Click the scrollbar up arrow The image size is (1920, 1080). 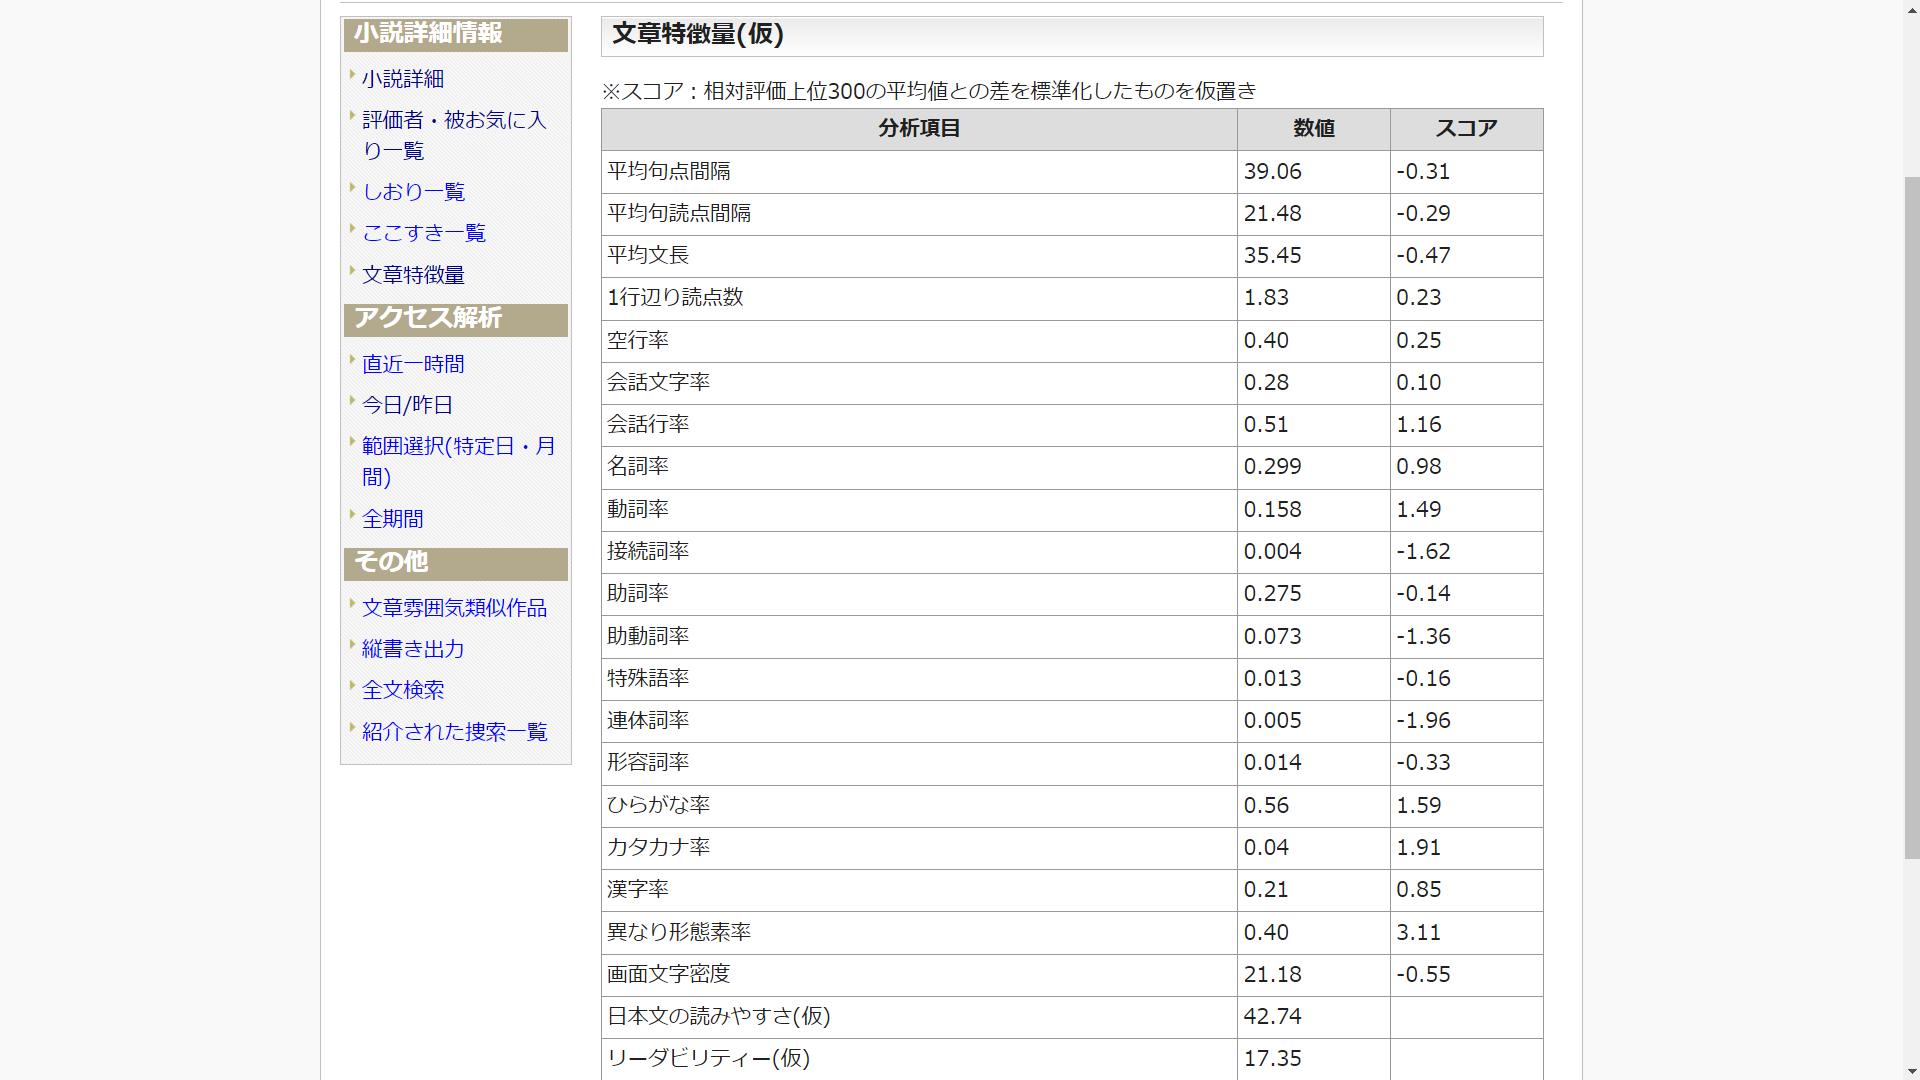point(1911,8)
